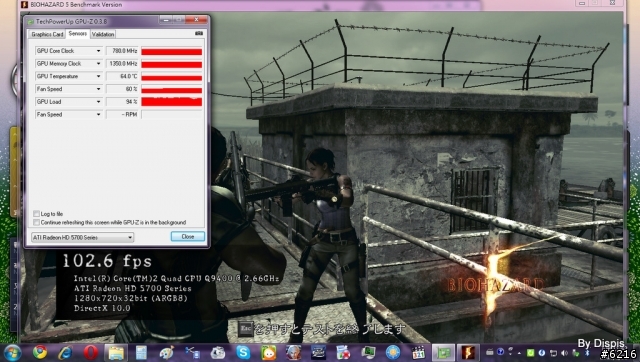
Task: Open the monitor-shaped taskbar icon
Action: [368, 353]
